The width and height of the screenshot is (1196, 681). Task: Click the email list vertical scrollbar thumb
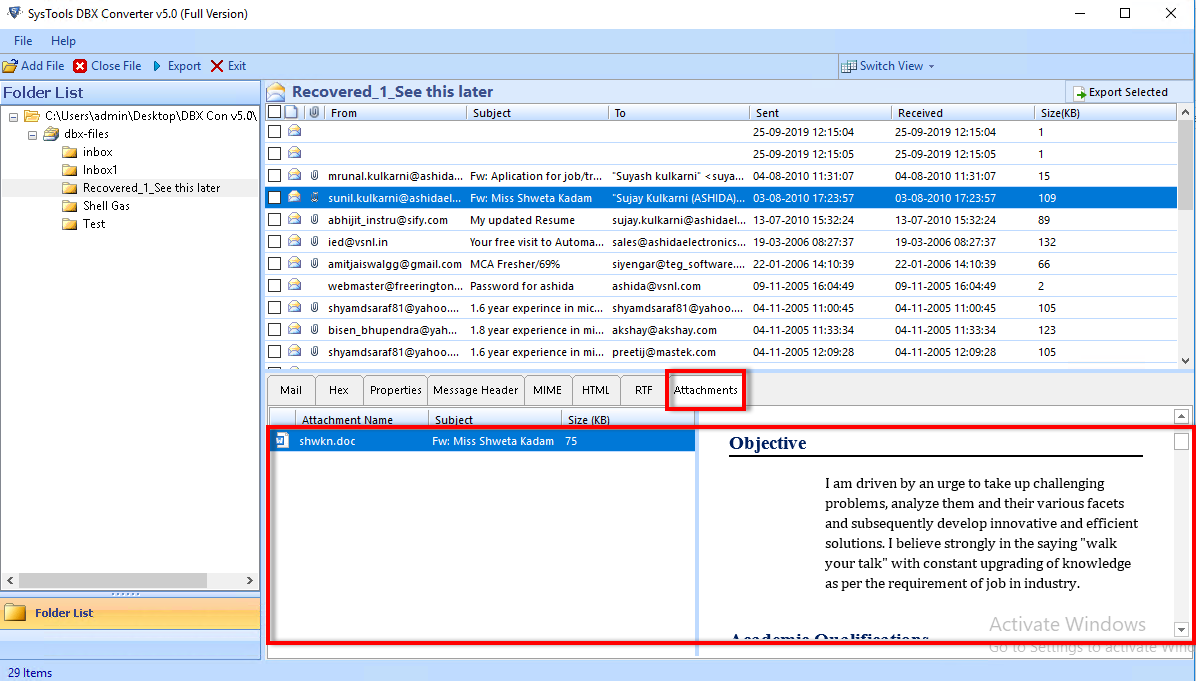pos(1185,165)
